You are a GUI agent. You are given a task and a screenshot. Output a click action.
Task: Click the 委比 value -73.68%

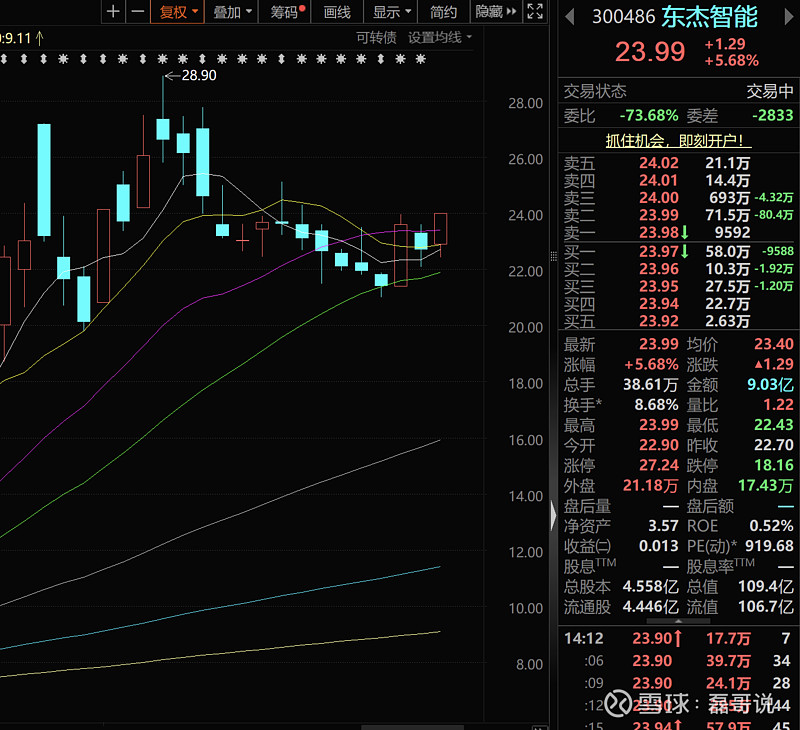click(648, 115)
